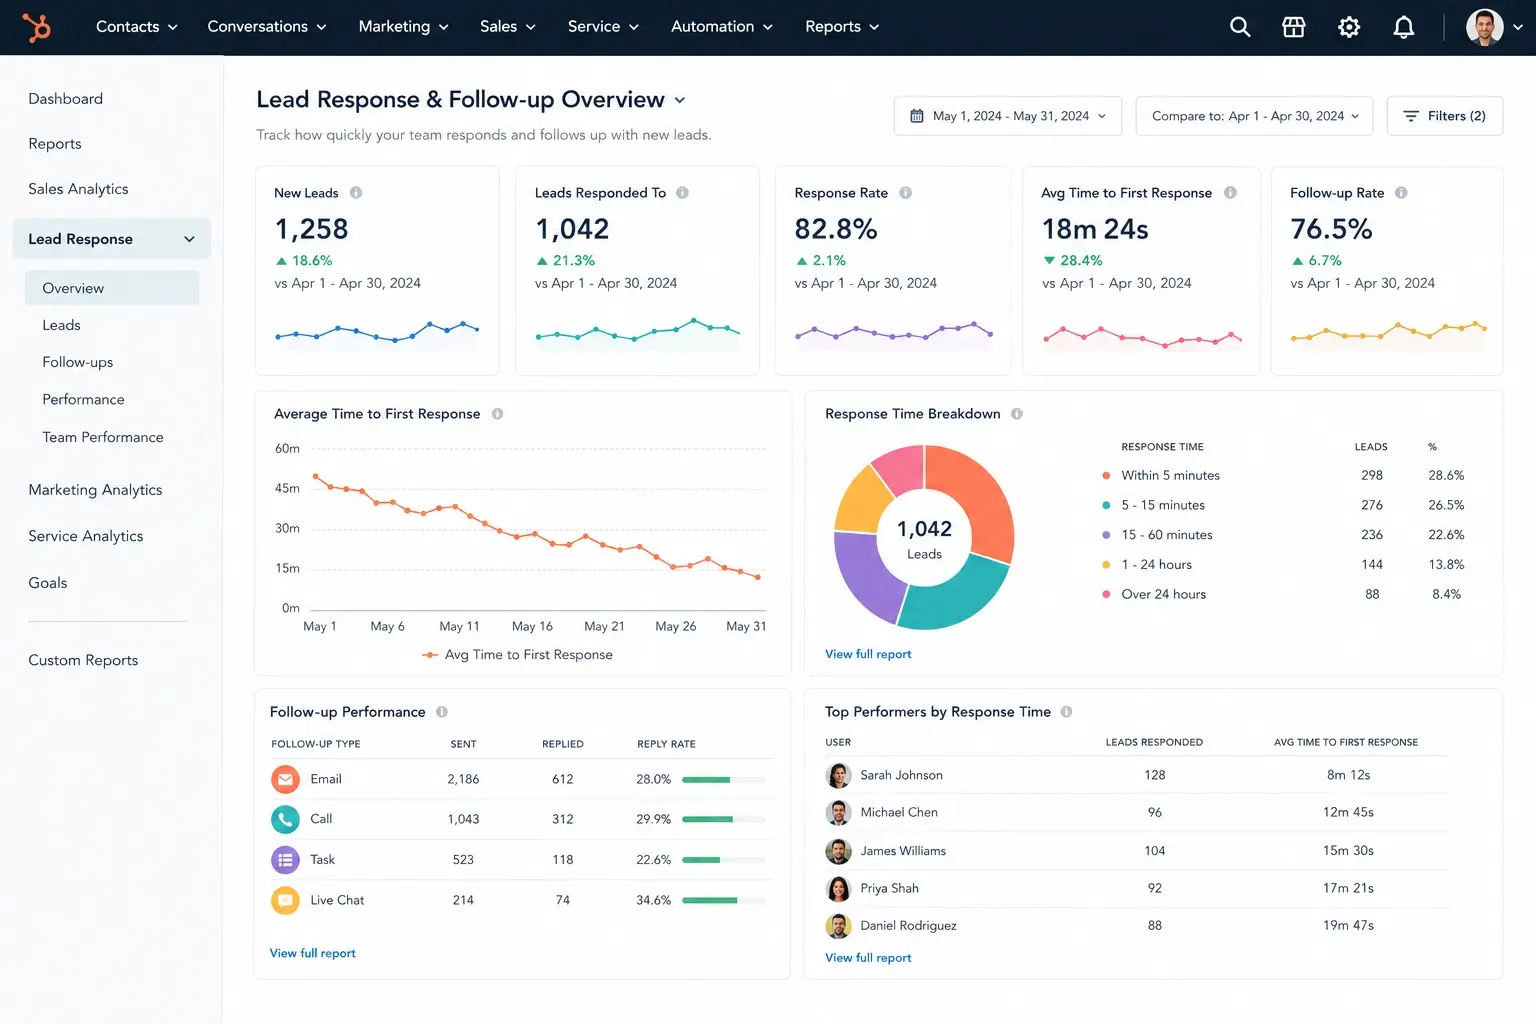This screenshot has width=1536, height=1024.
Task: Open the Compare to Apr 1 - Apr 30 dropdown
Action: pos(1255,116)
